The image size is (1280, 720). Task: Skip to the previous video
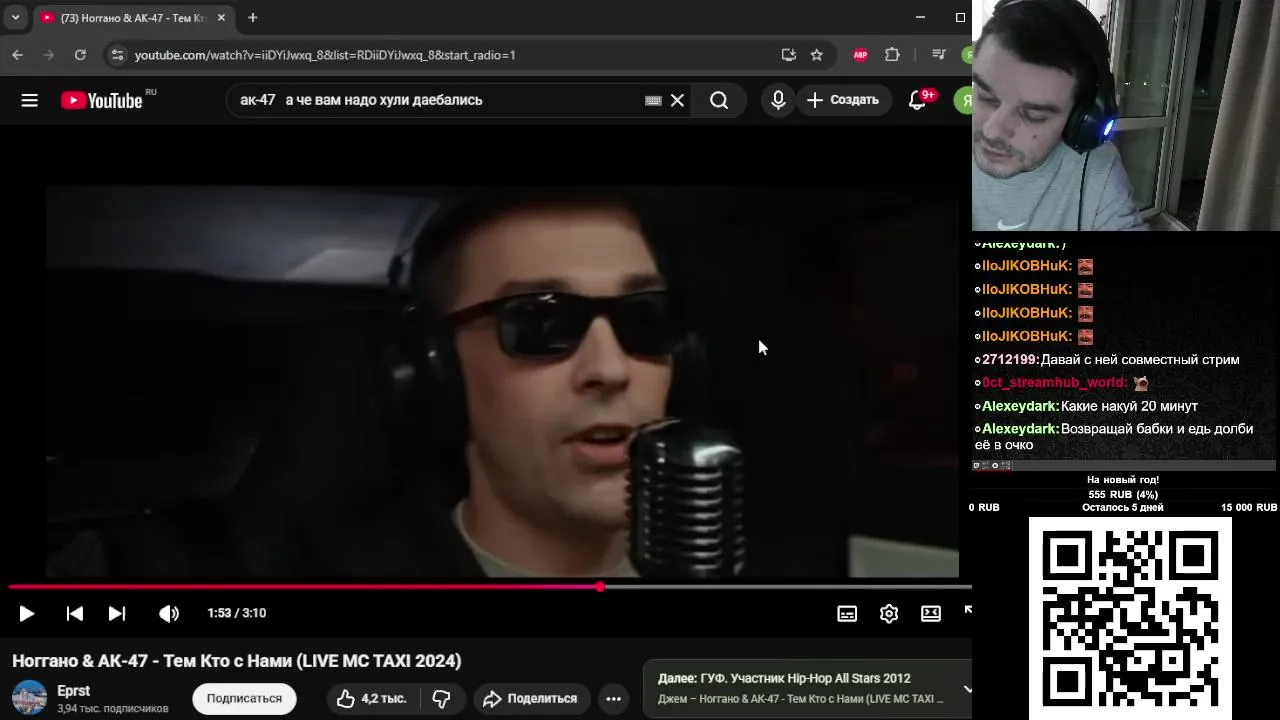pos(75,613)
